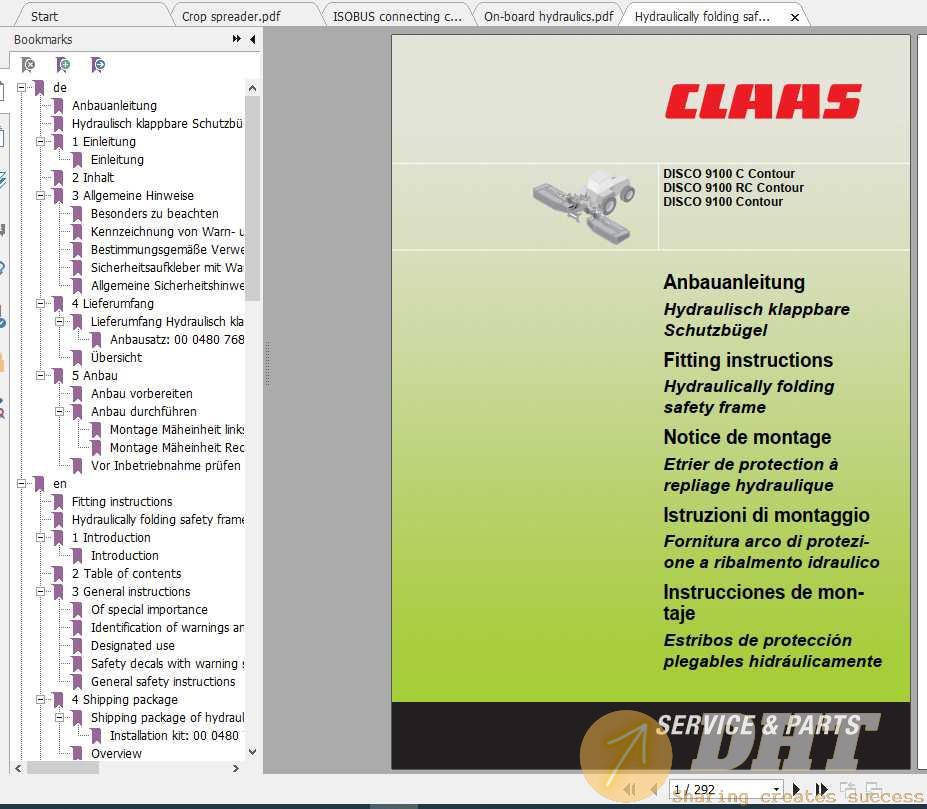Collapse 'Shipping package of hydraul' sub-node
Viewport: 927px width, 809px height.
[x=59, y=717]
